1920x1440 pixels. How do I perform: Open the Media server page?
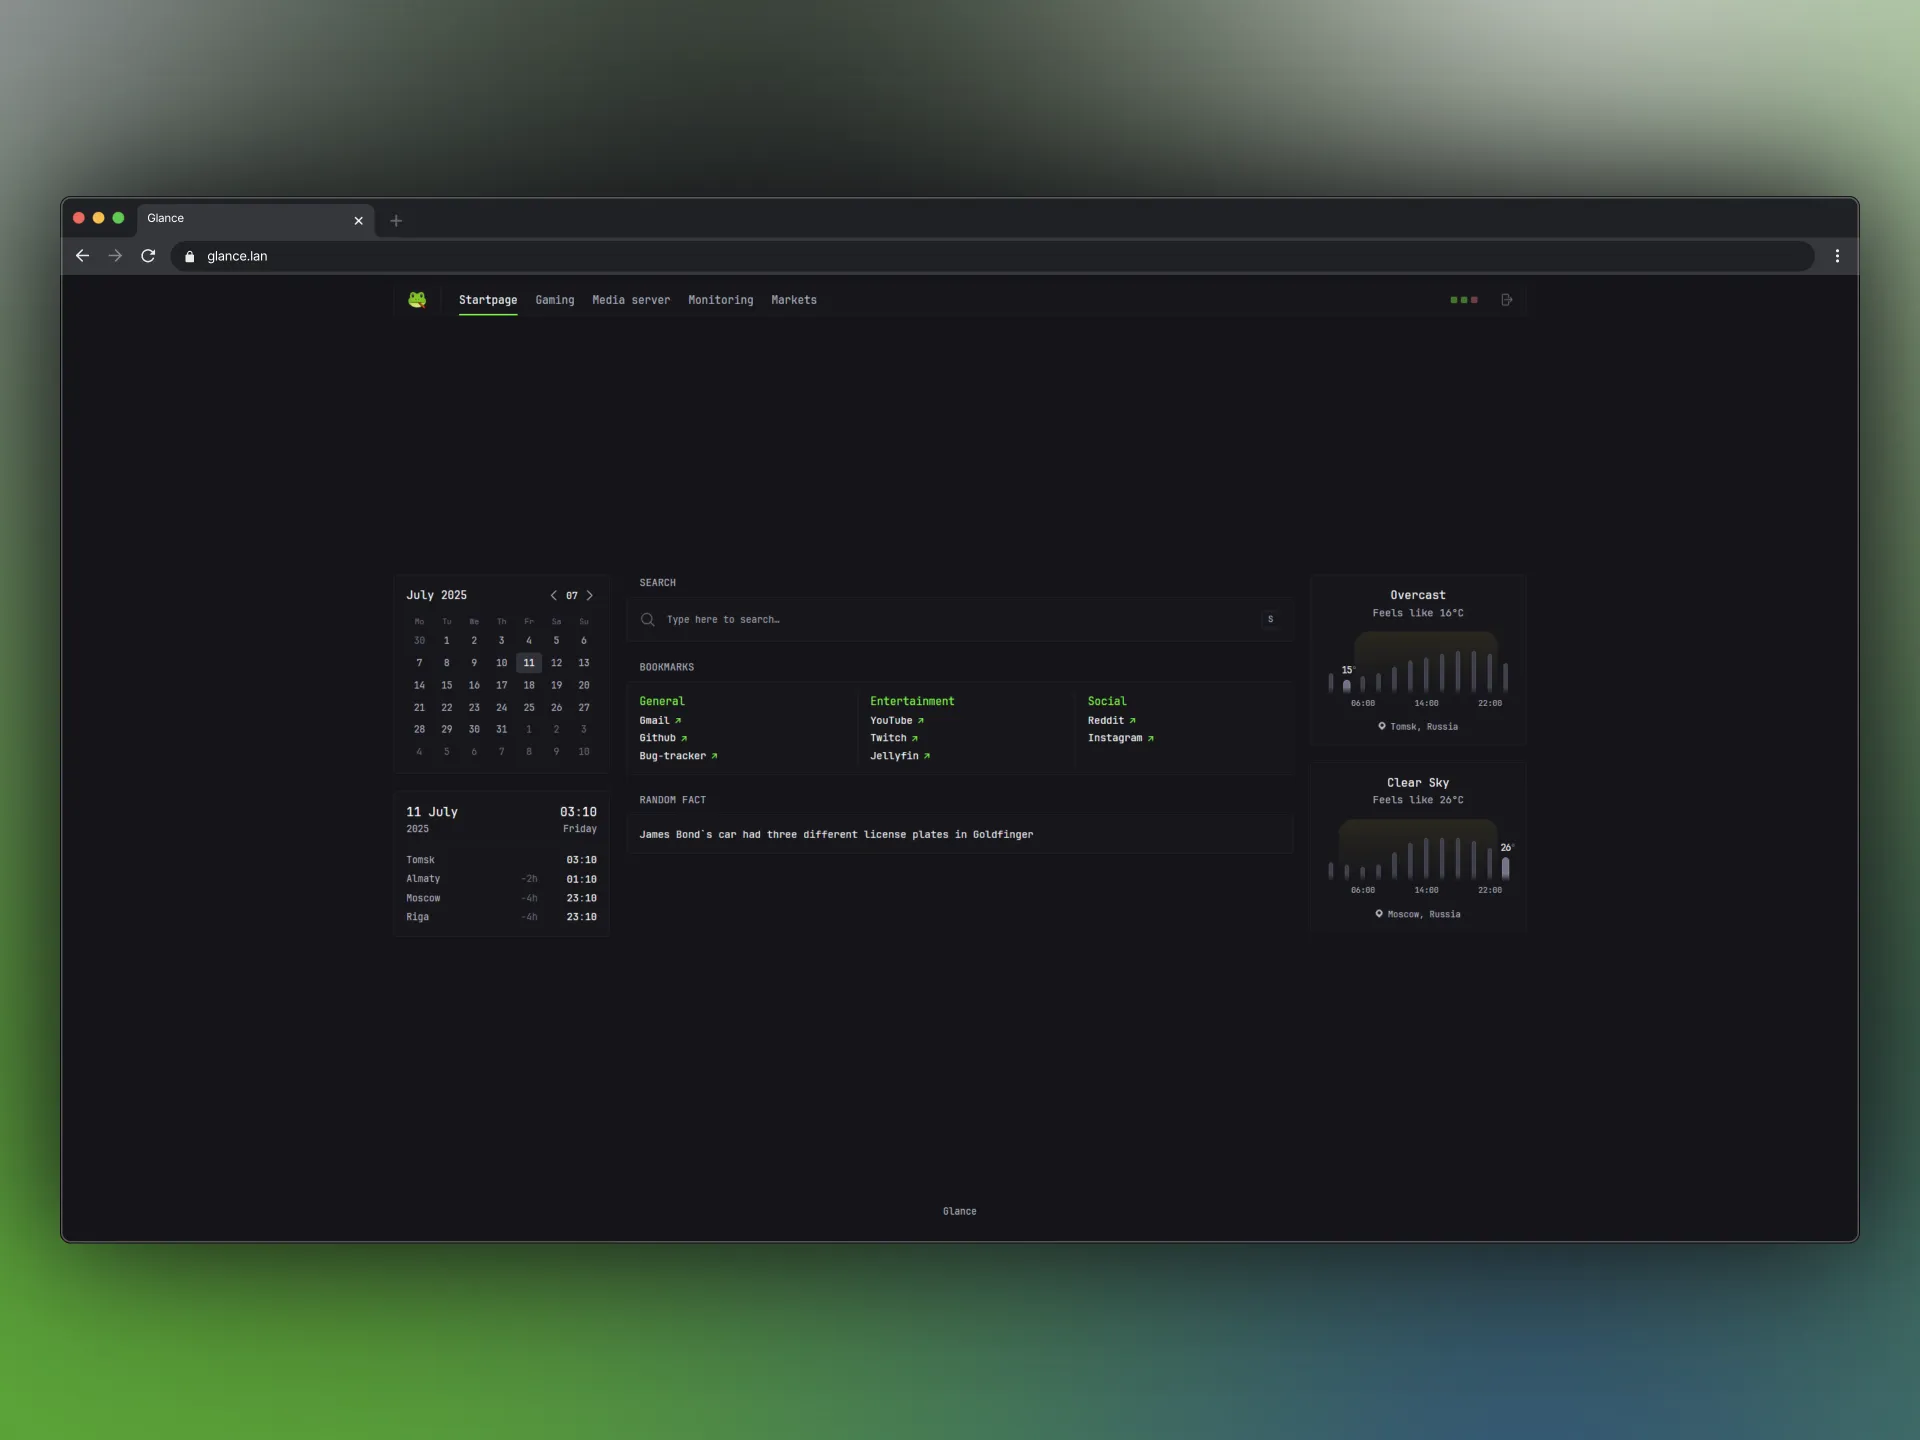pos(631,300)
